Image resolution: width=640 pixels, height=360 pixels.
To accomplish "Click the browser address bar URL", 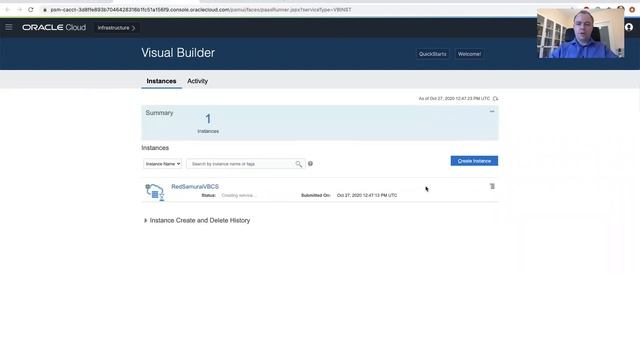I will click(201, 9).
